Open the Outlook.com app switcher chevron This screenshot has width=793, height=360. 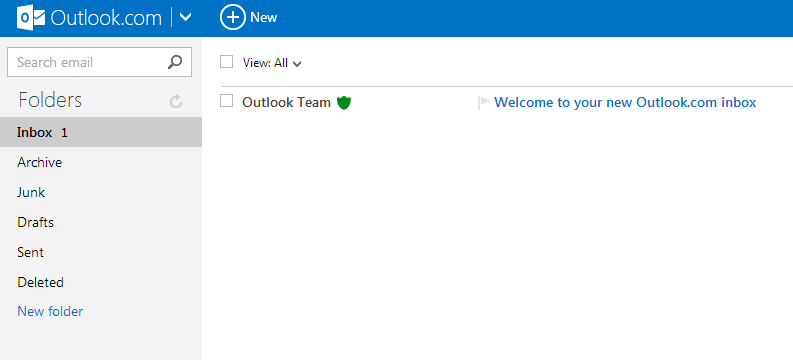[x=186, y=18]
